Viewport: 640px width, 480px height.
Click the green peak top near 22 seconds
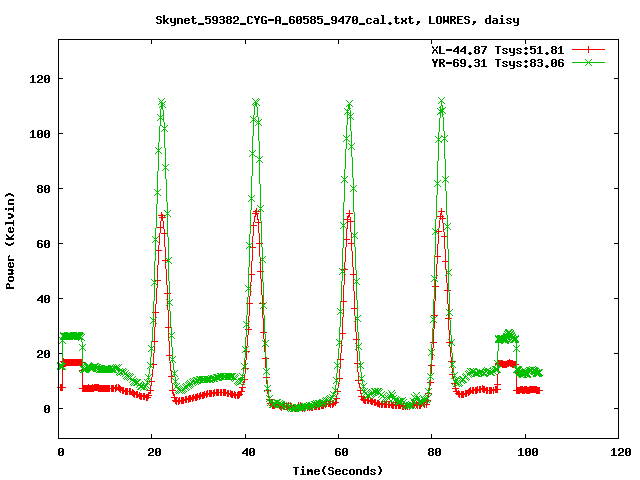(162, 102)
